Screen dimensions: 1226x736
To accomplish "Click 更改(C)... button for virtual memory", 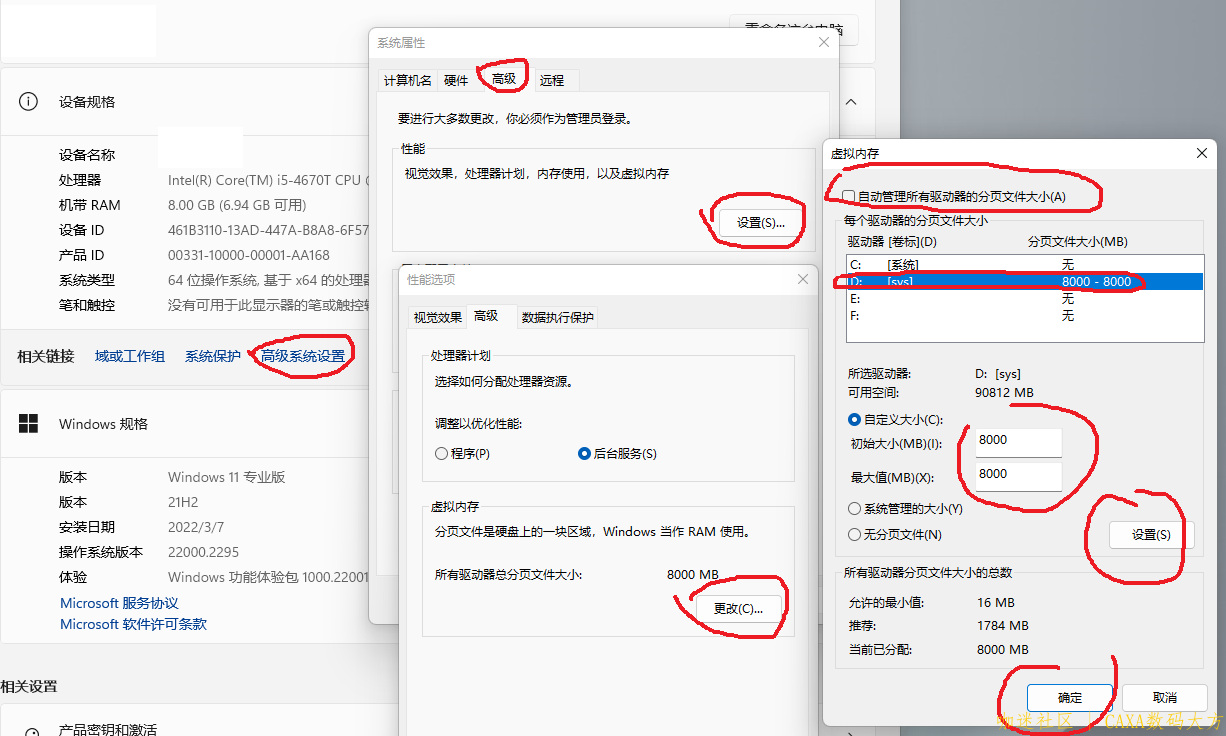I will pos(738,608).
